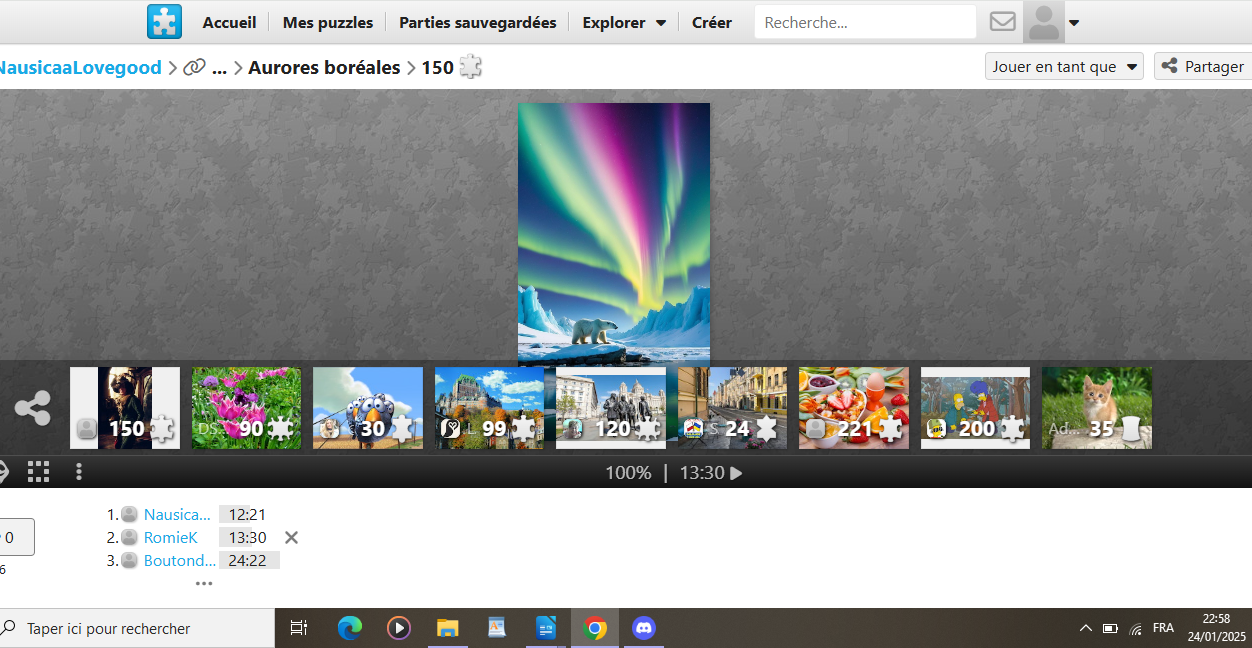Click the grid arrange icon in game toolbar
This screenshot has height=648, width=1252.
pyautogui.click(x=38, y=472)
